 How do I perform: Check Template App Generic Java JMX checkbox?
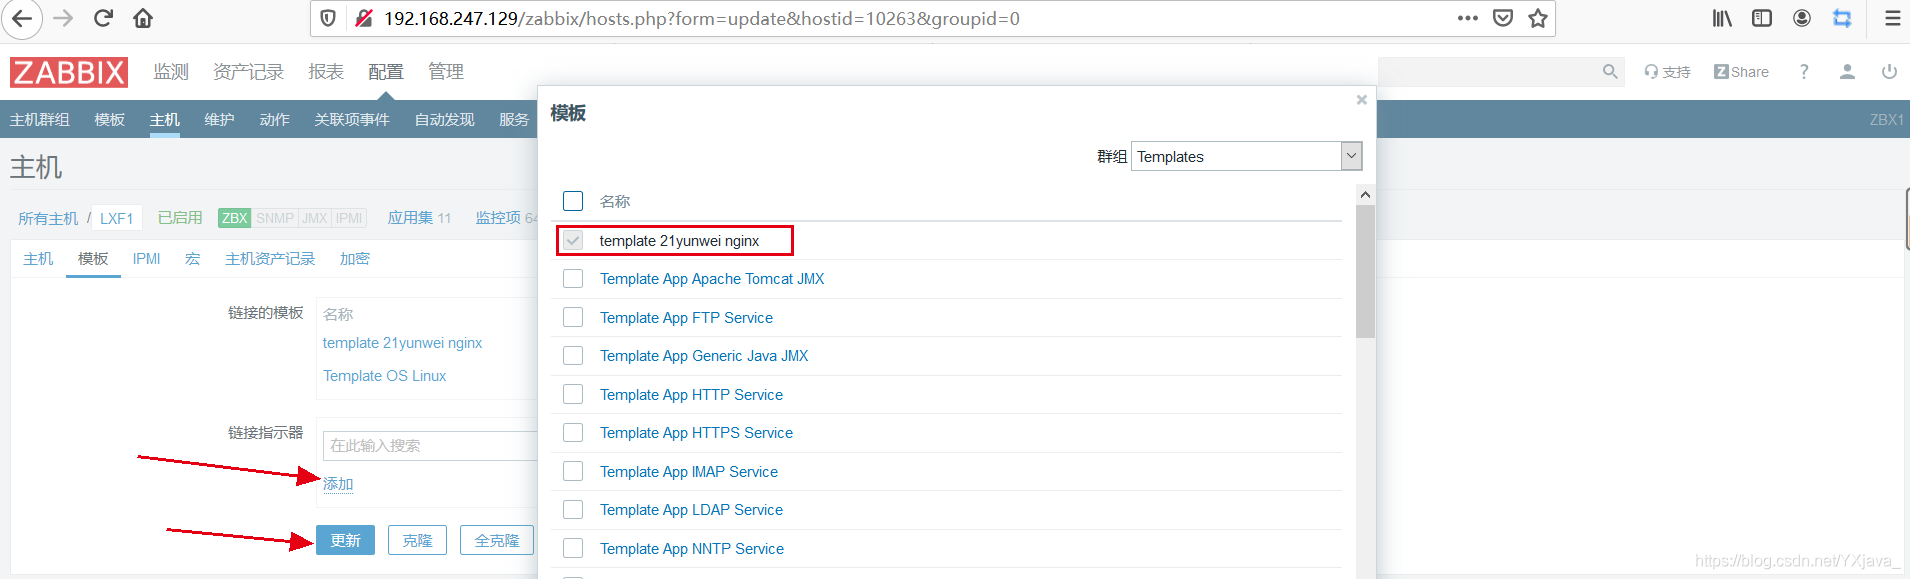coord(573,356)
